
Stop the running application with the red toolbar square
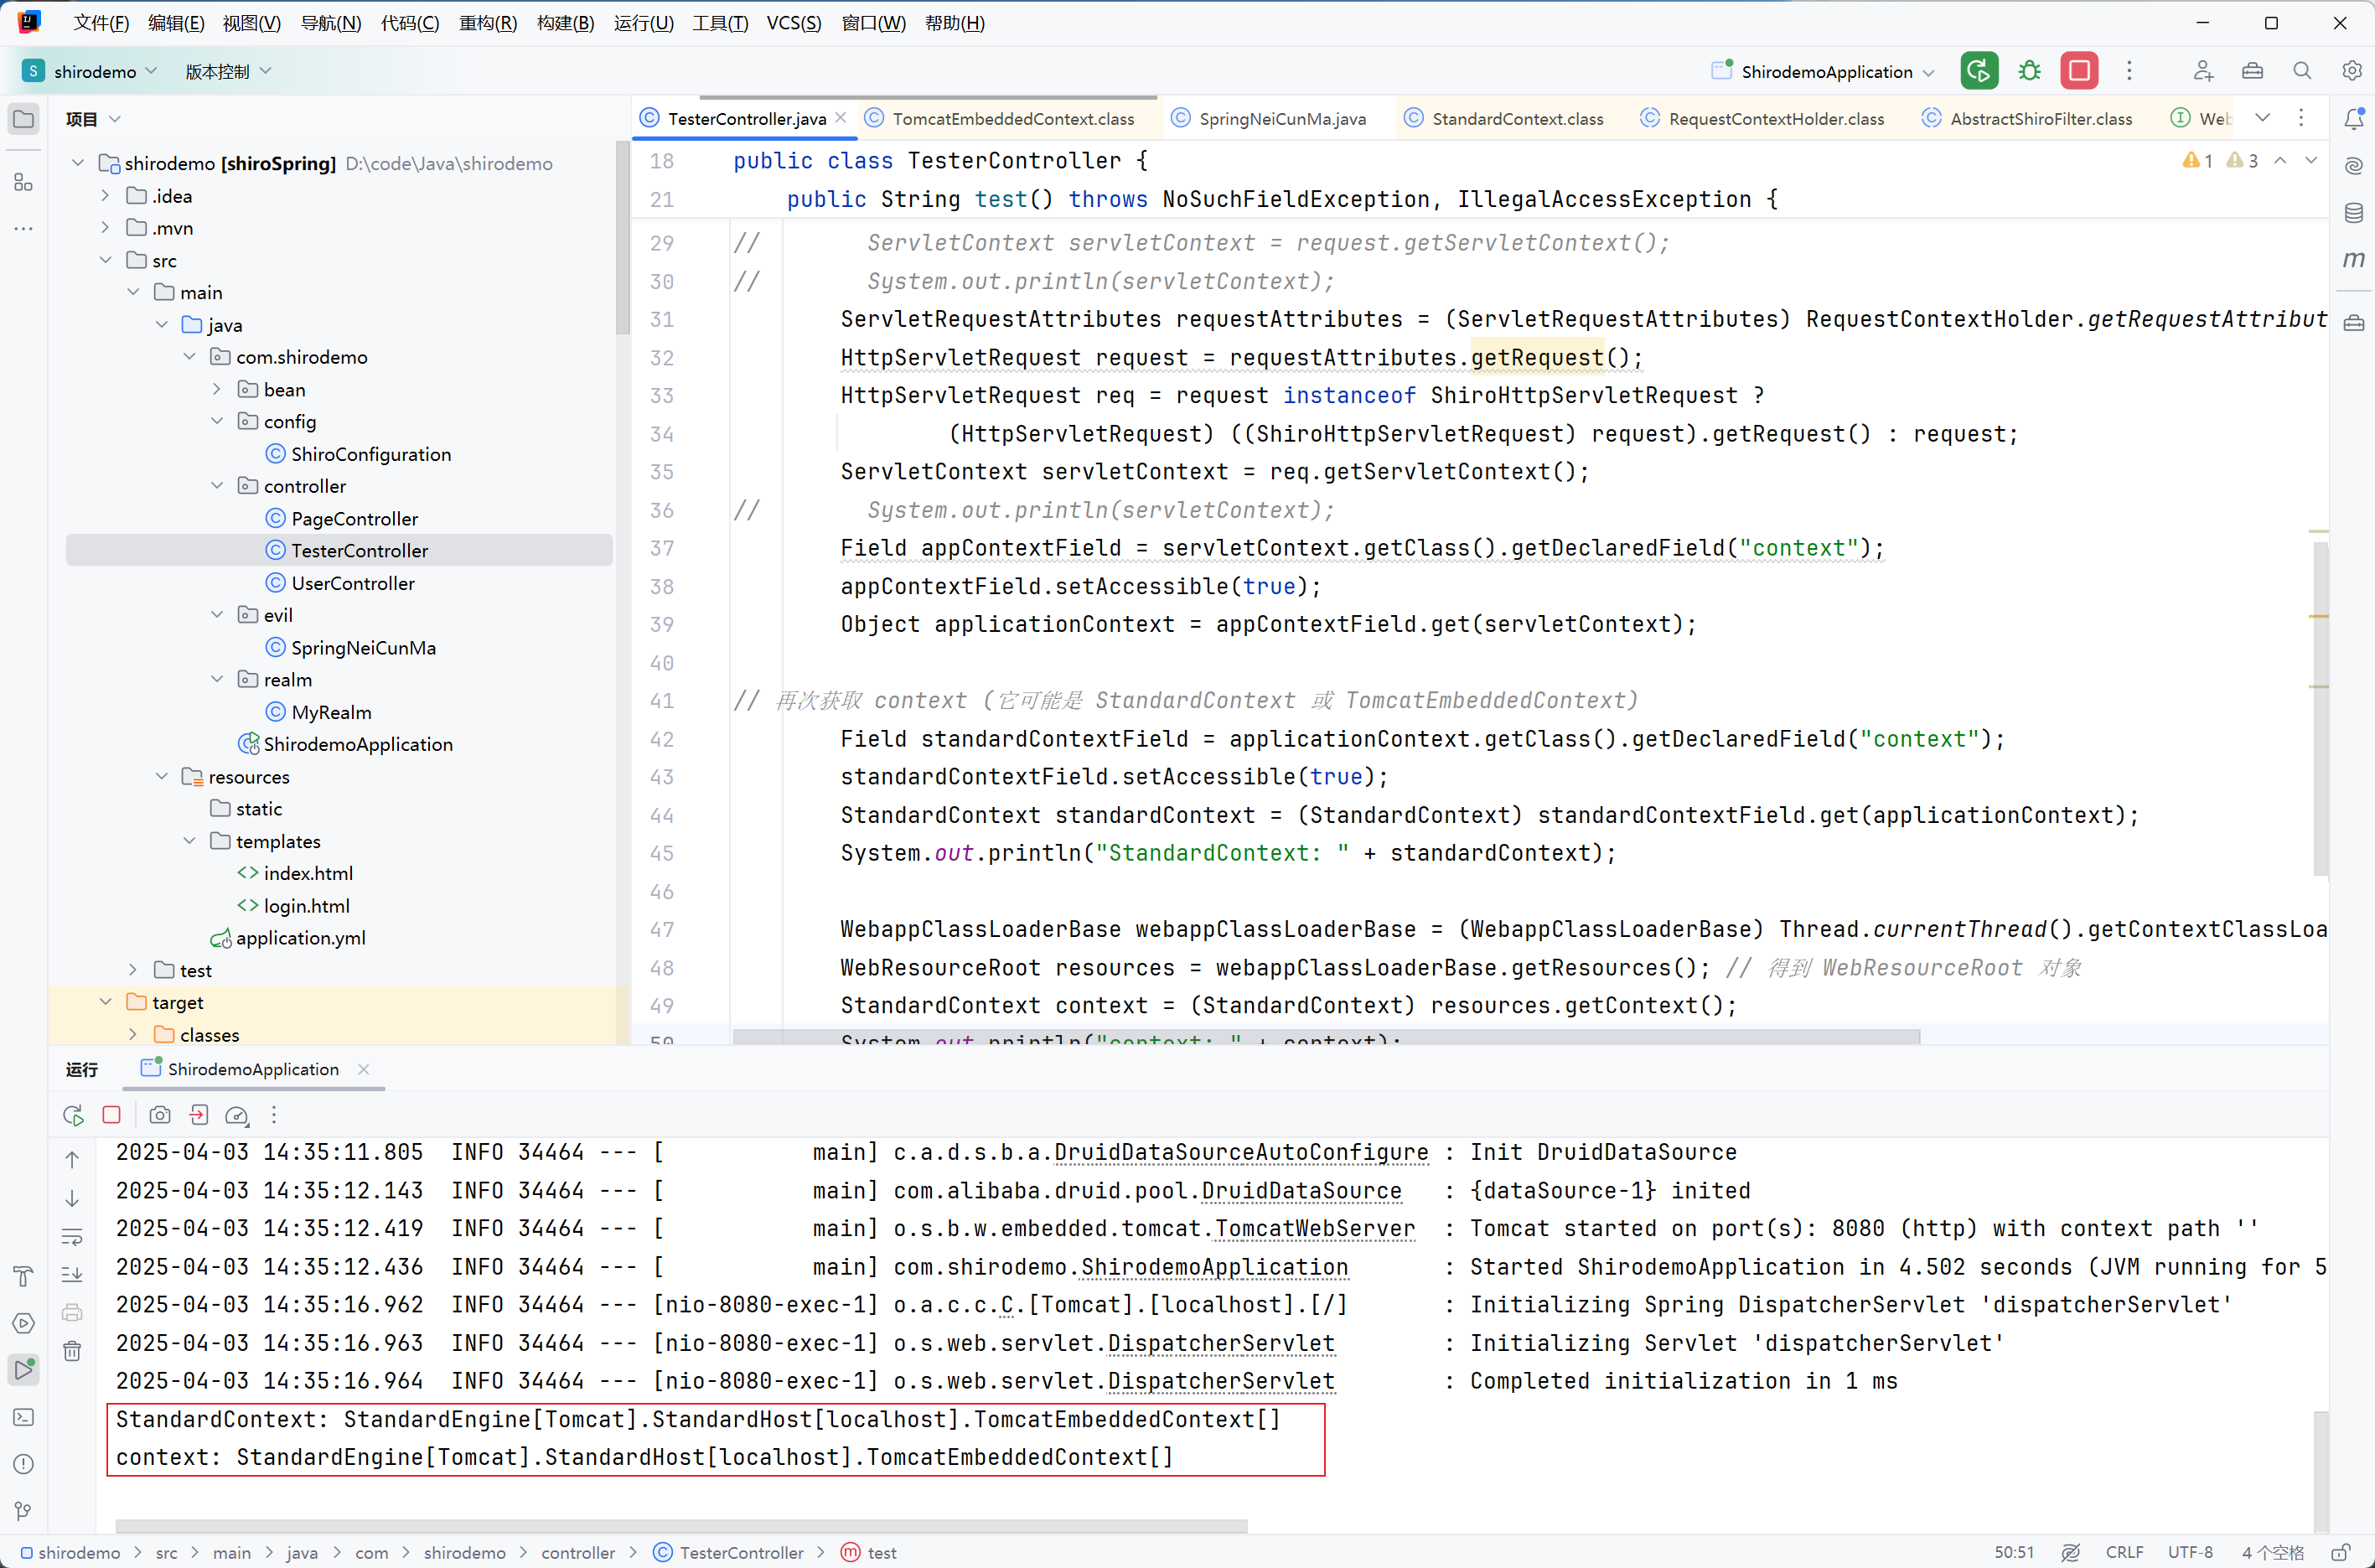[x=2079, y=71]
